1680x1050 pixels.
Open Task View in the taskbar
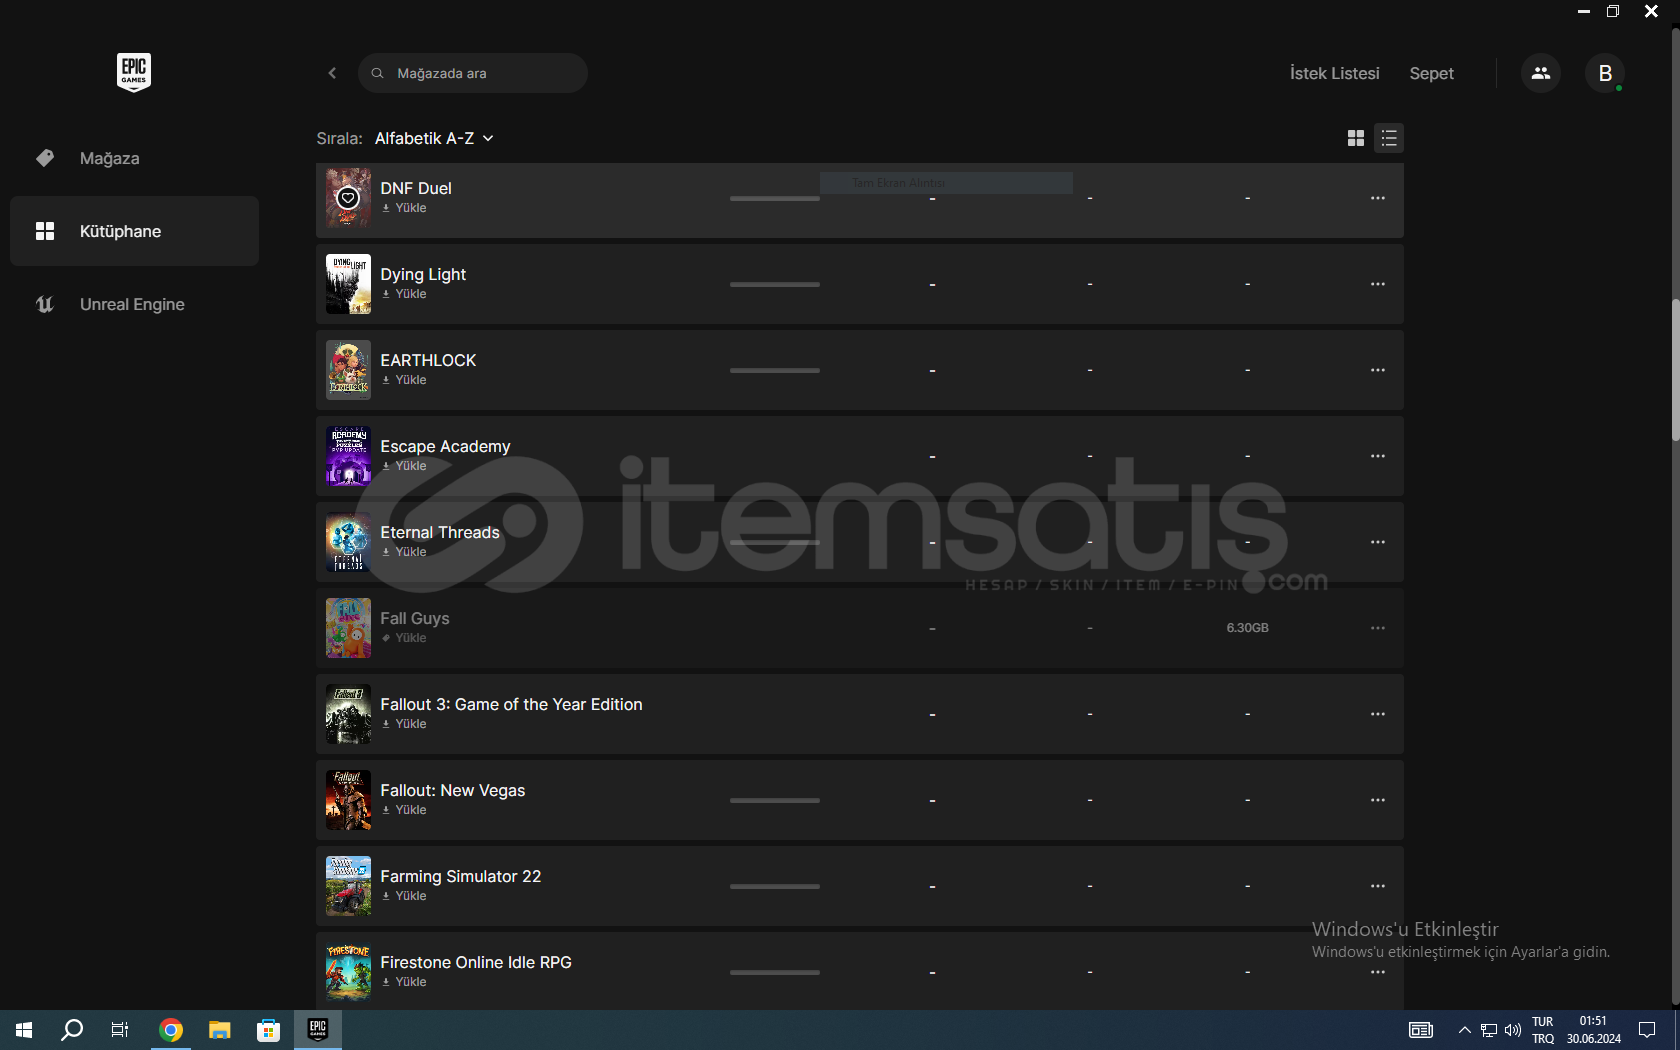[120, 1030]
